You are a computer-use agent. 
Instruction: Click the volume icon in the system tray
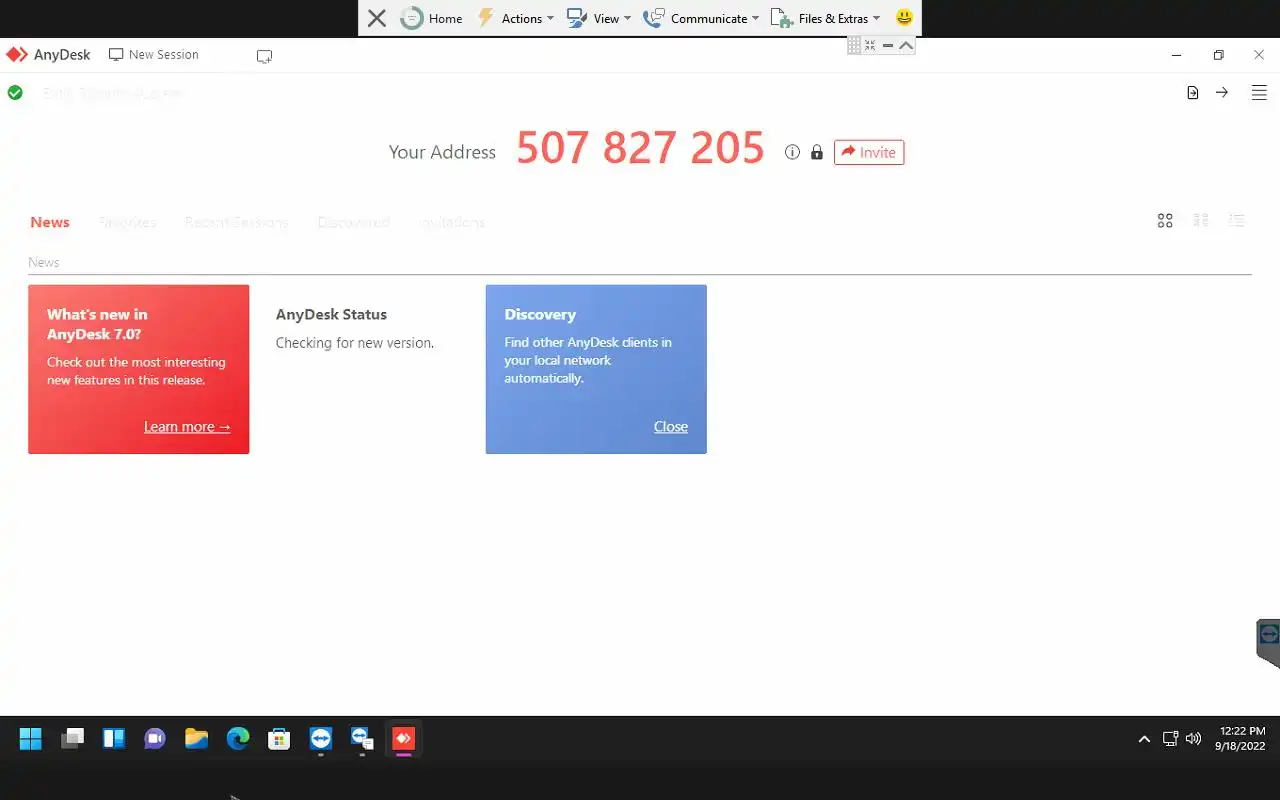pos(1193,739)
